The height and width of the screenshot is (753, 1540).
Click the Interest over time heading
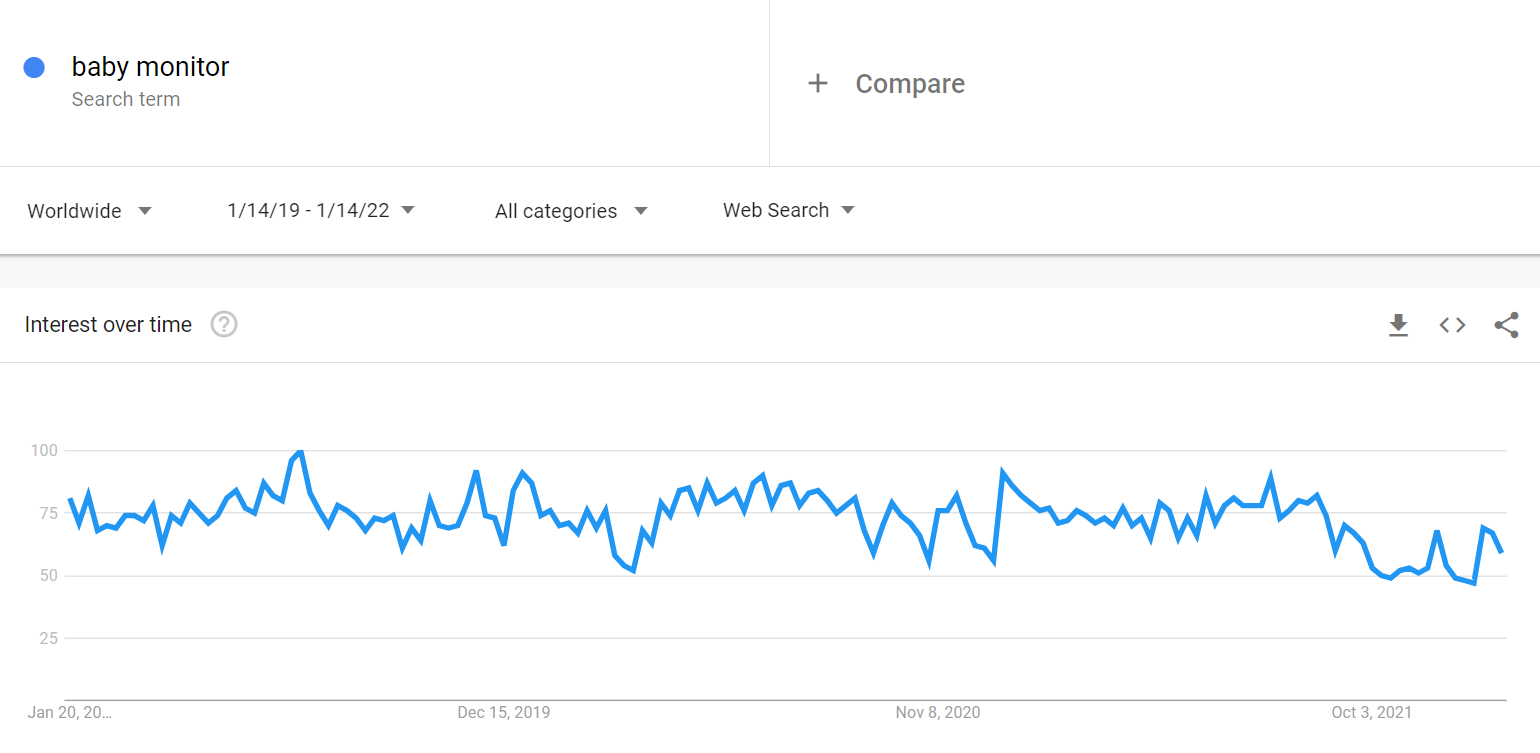point(108,324)
